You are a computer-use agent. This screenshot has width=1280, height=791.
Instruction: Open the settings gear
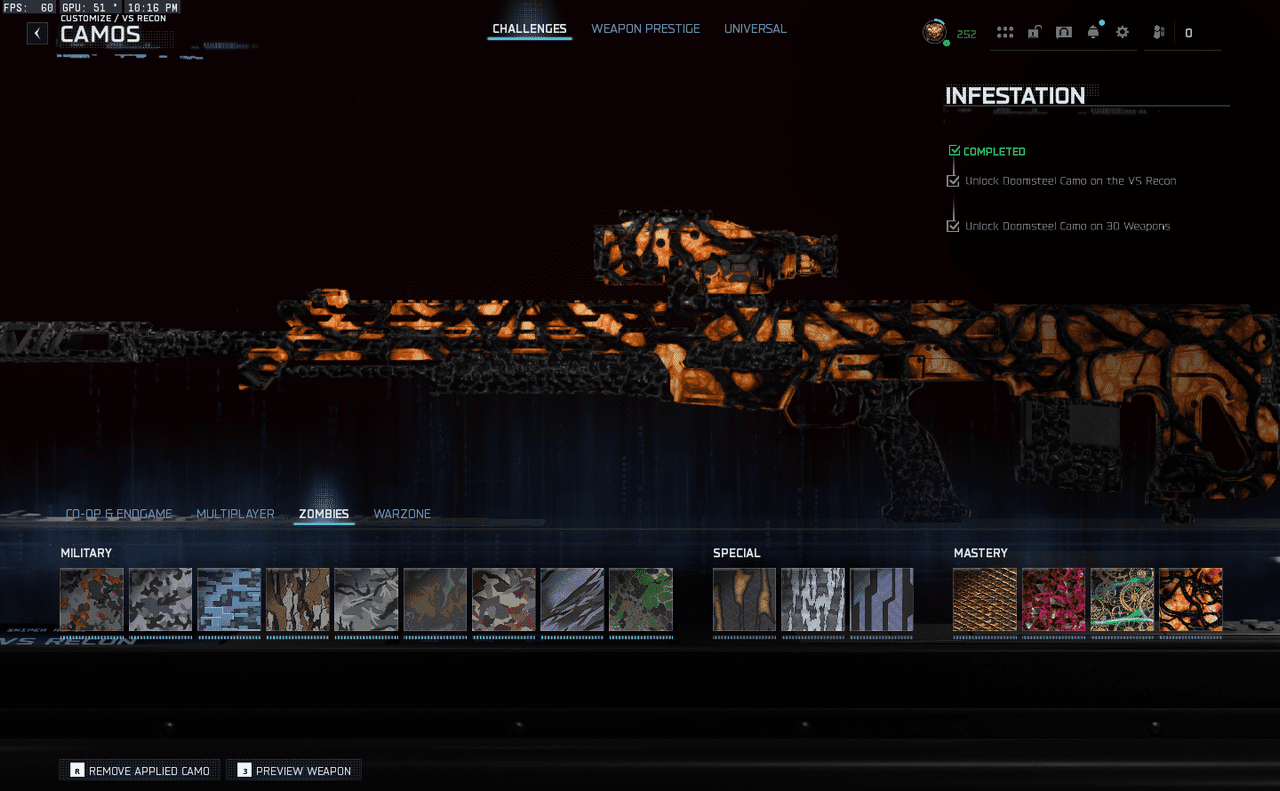[x=1122, y=33]
